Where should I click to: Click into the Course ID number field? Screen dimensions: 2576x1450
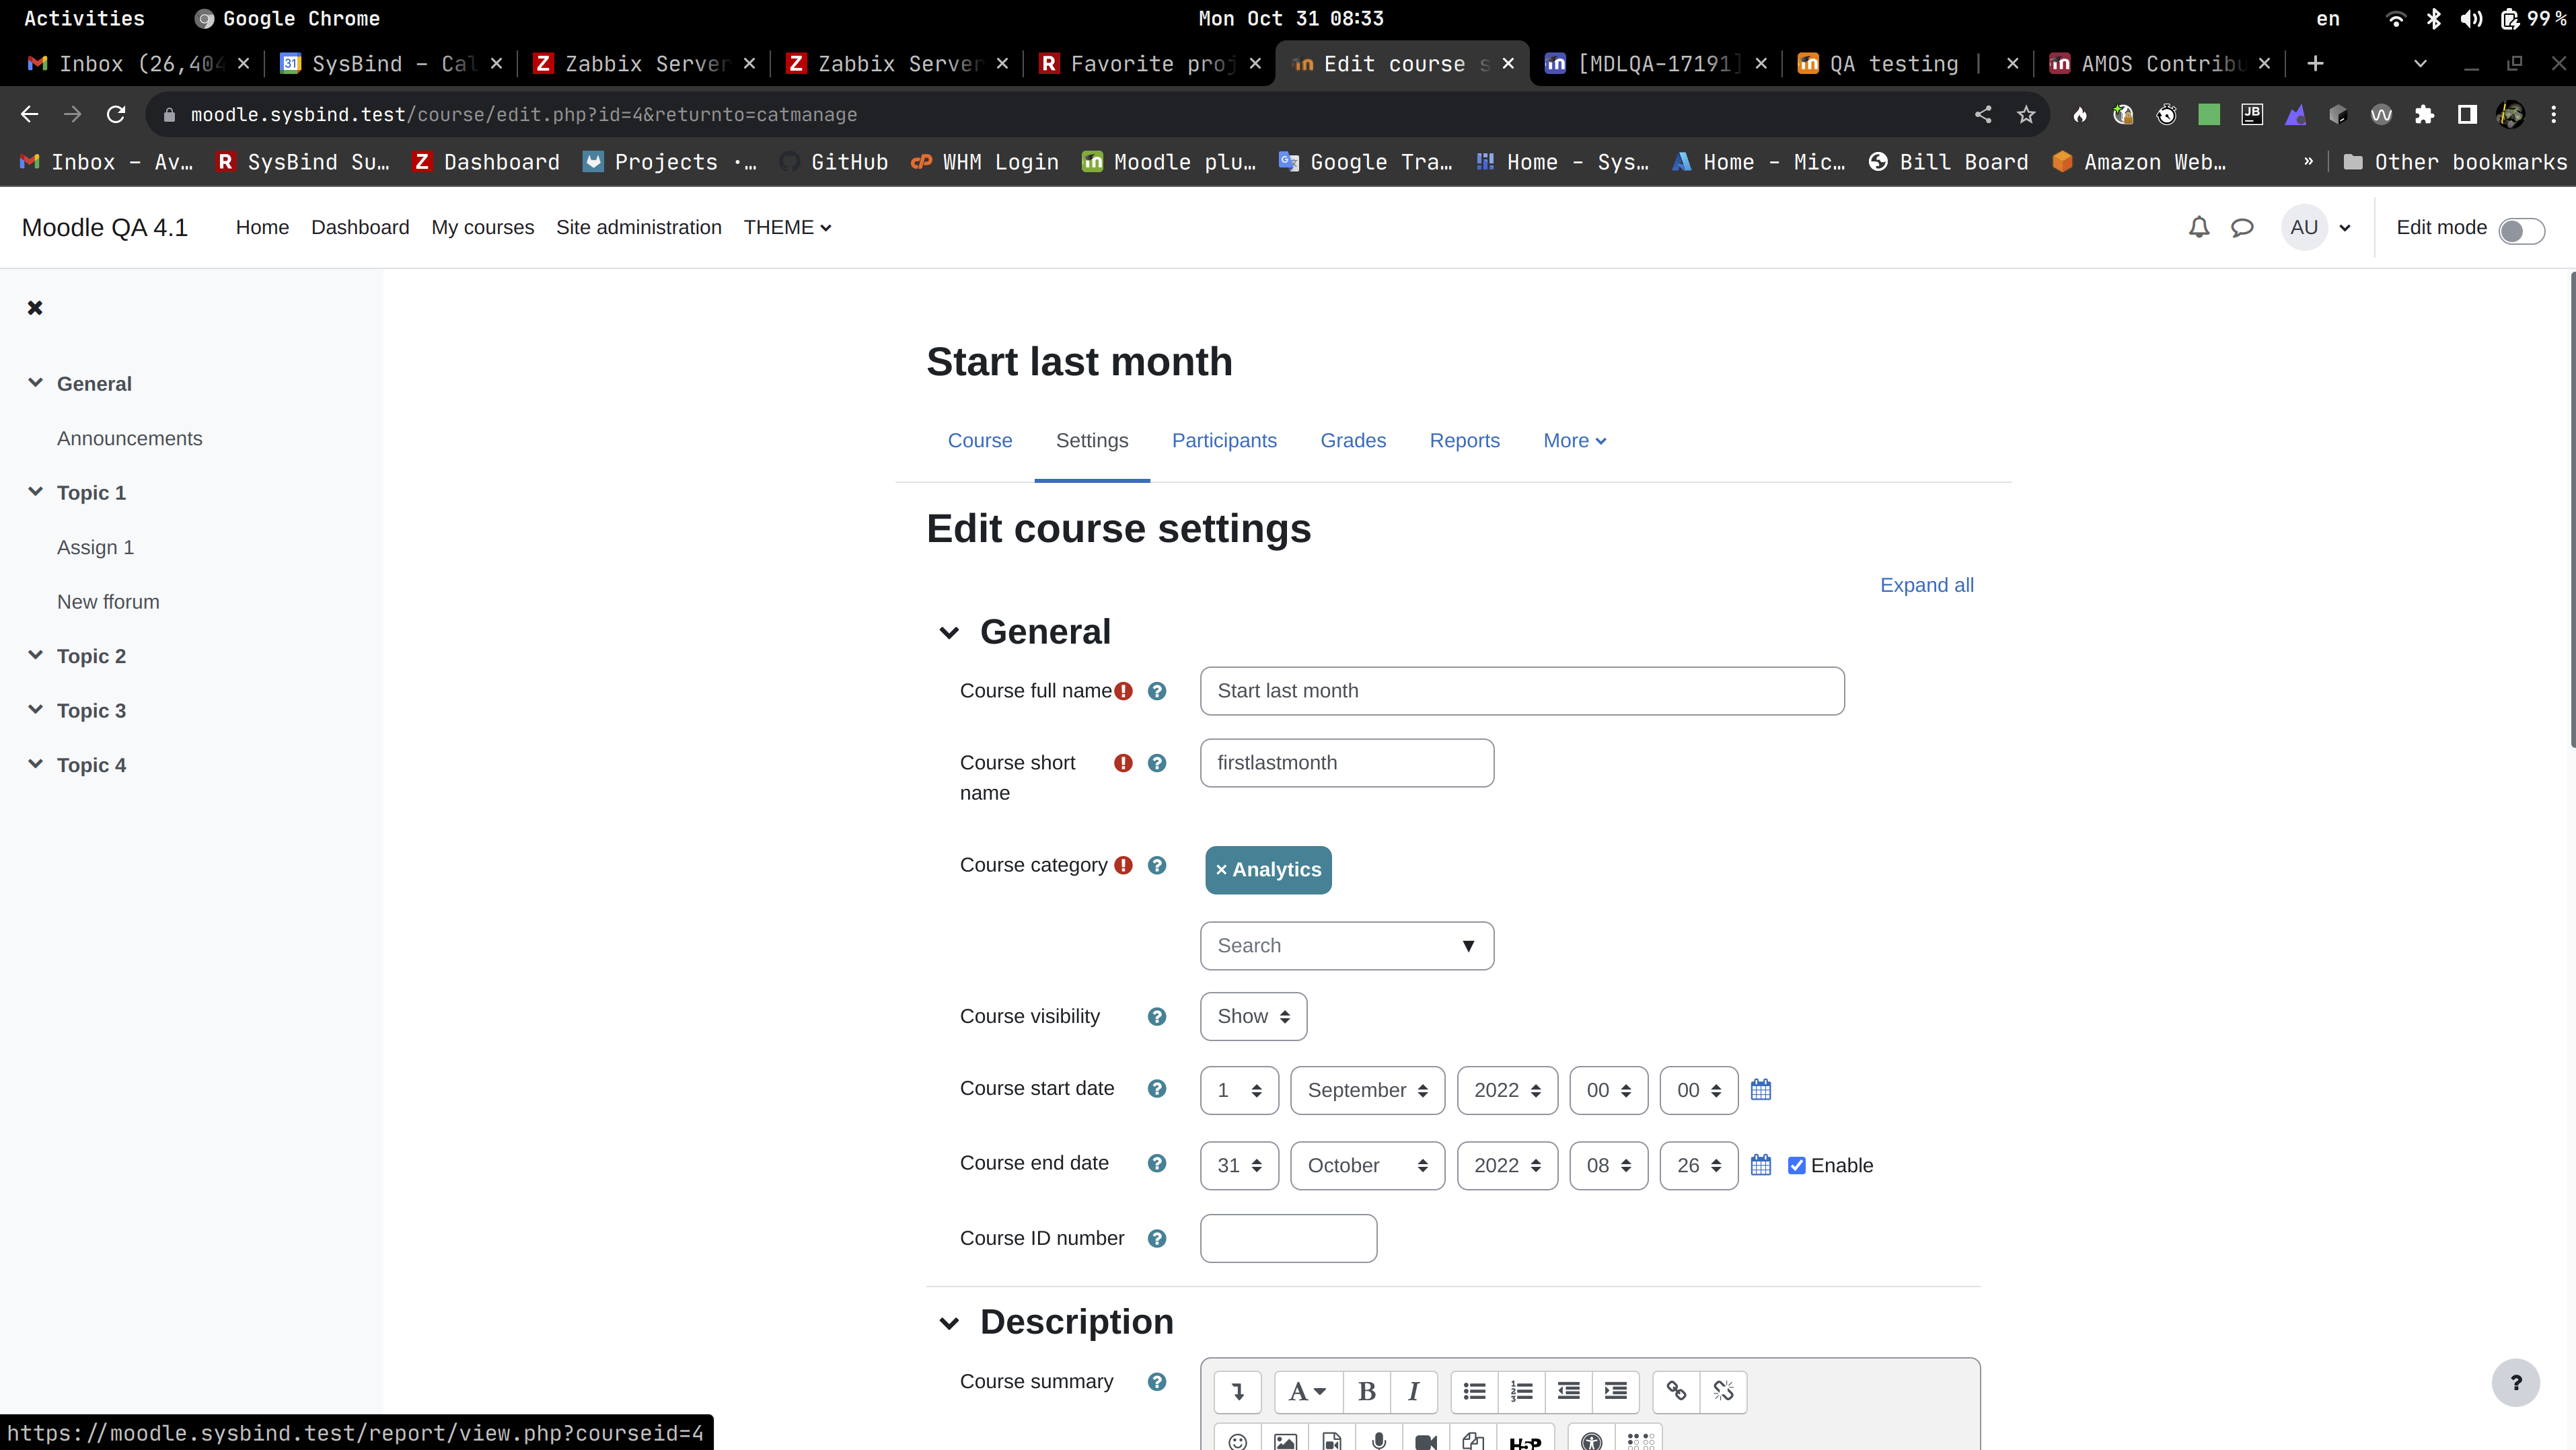[1288, 1238]
